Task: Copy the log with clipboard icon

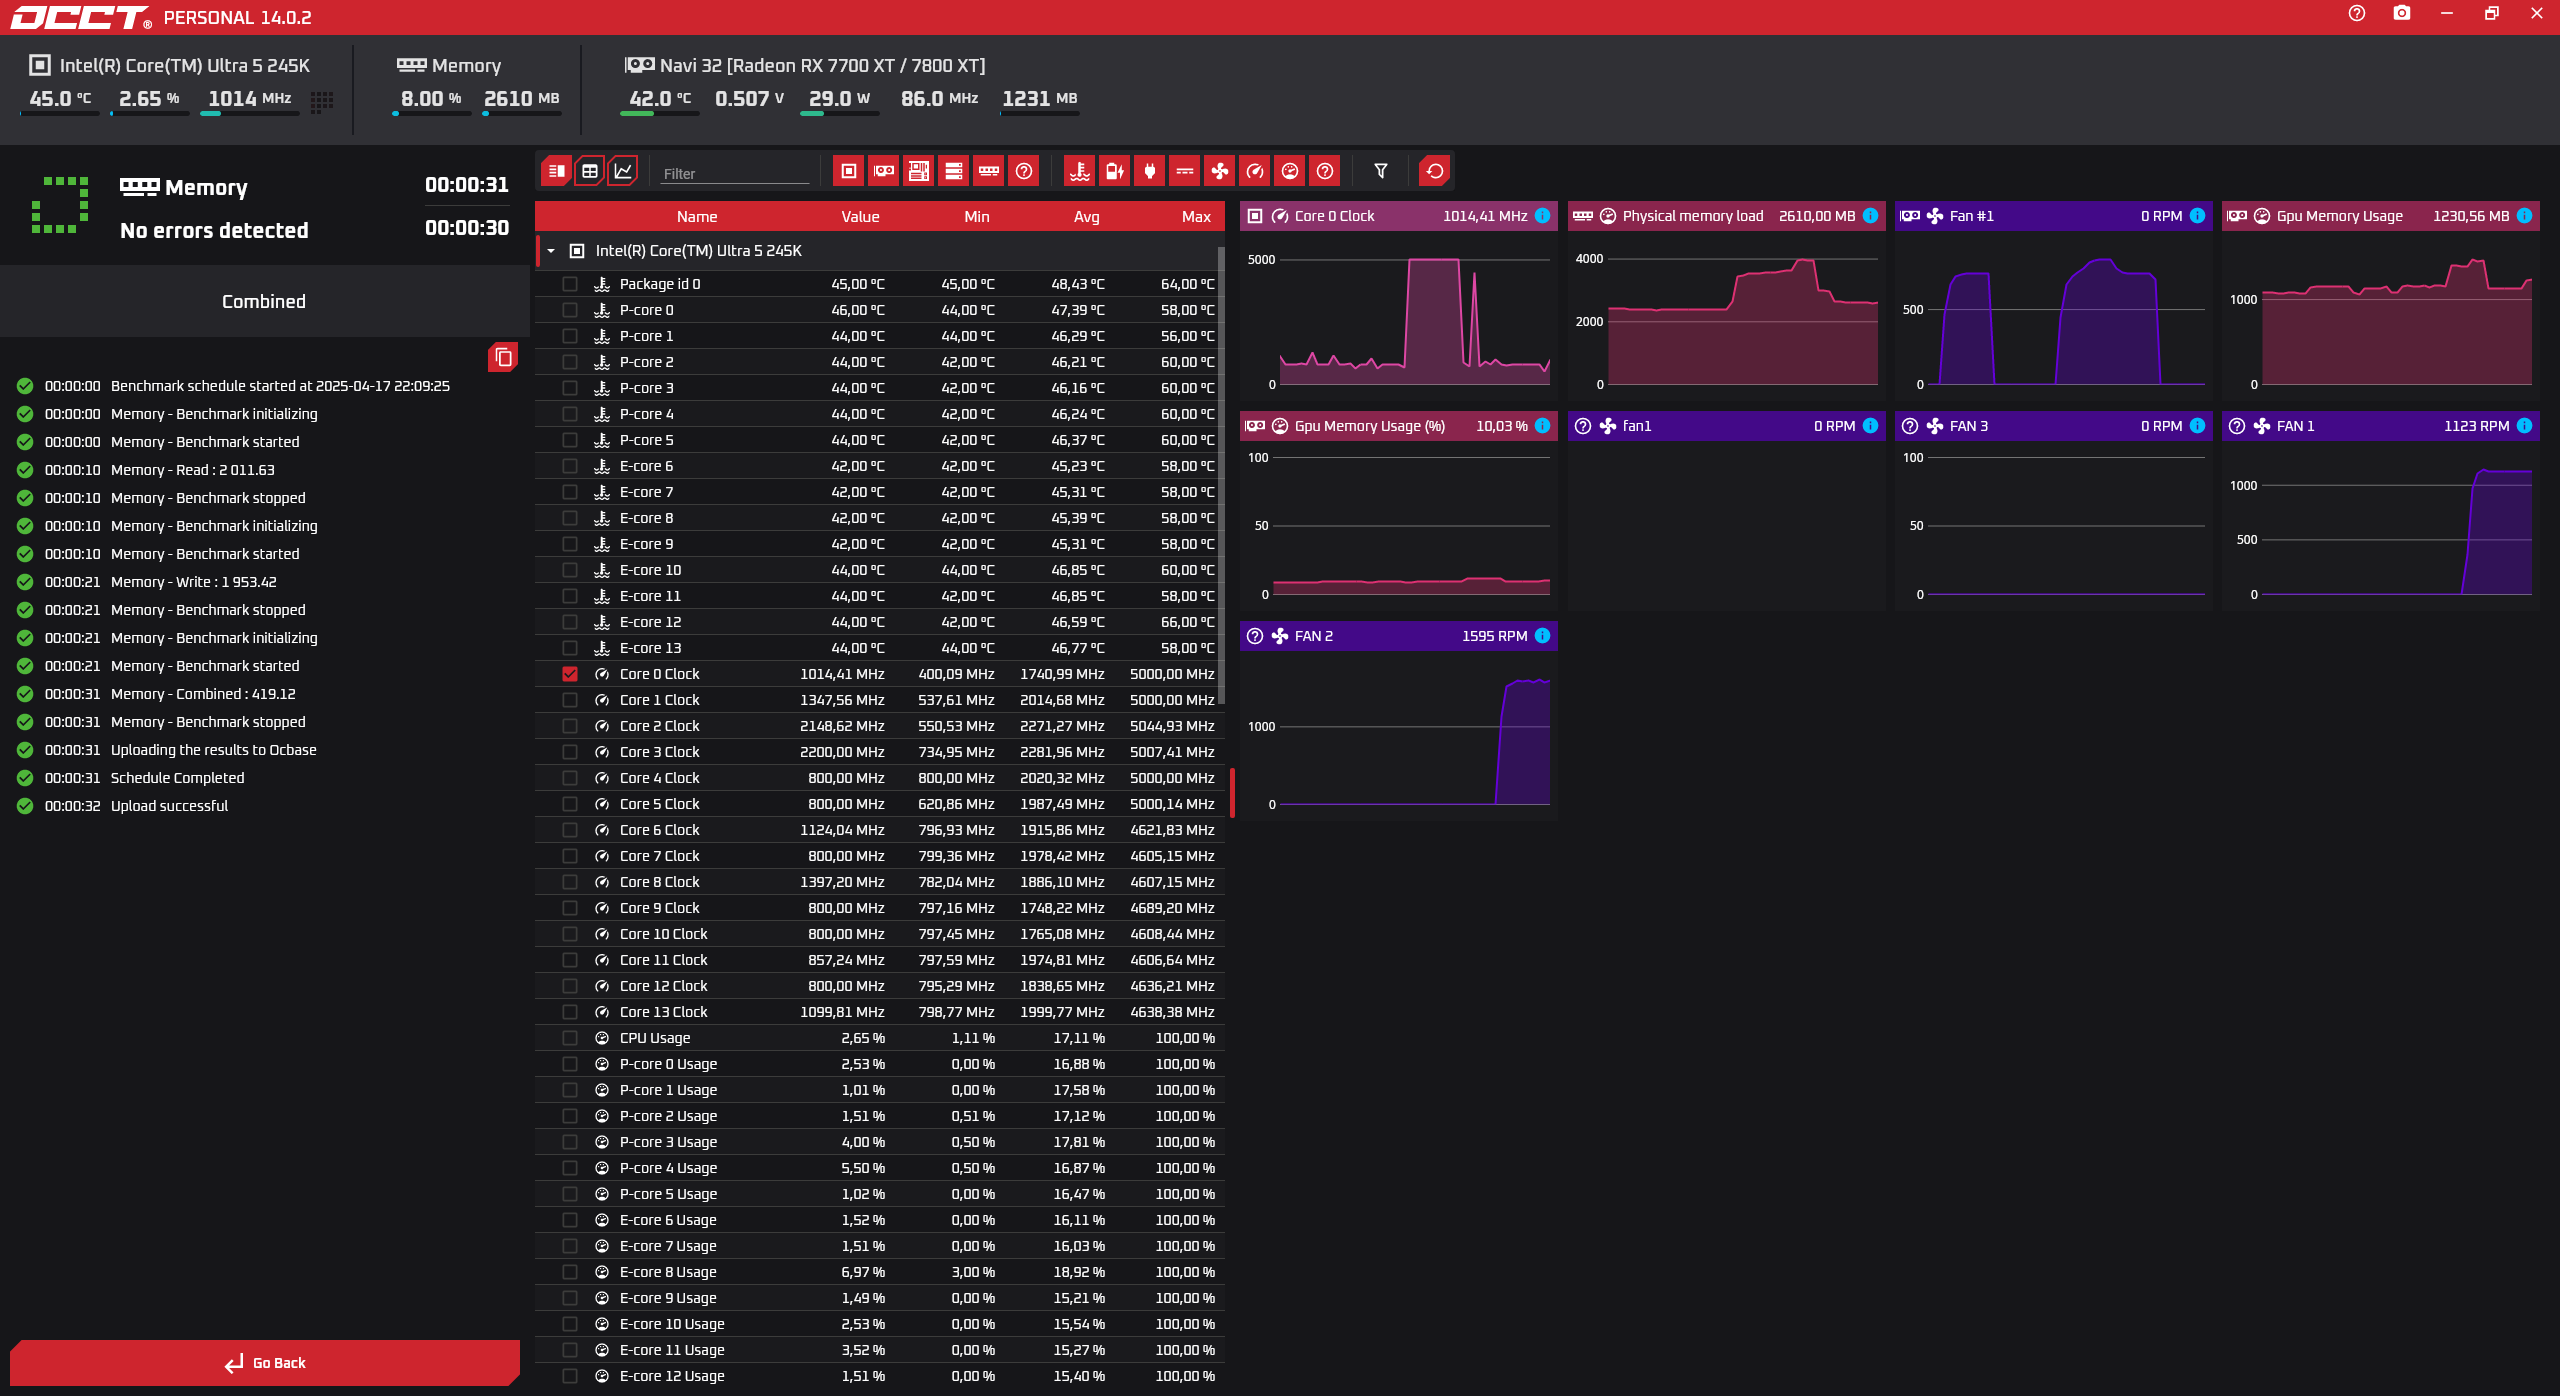Action: click(x=503, y=357)
